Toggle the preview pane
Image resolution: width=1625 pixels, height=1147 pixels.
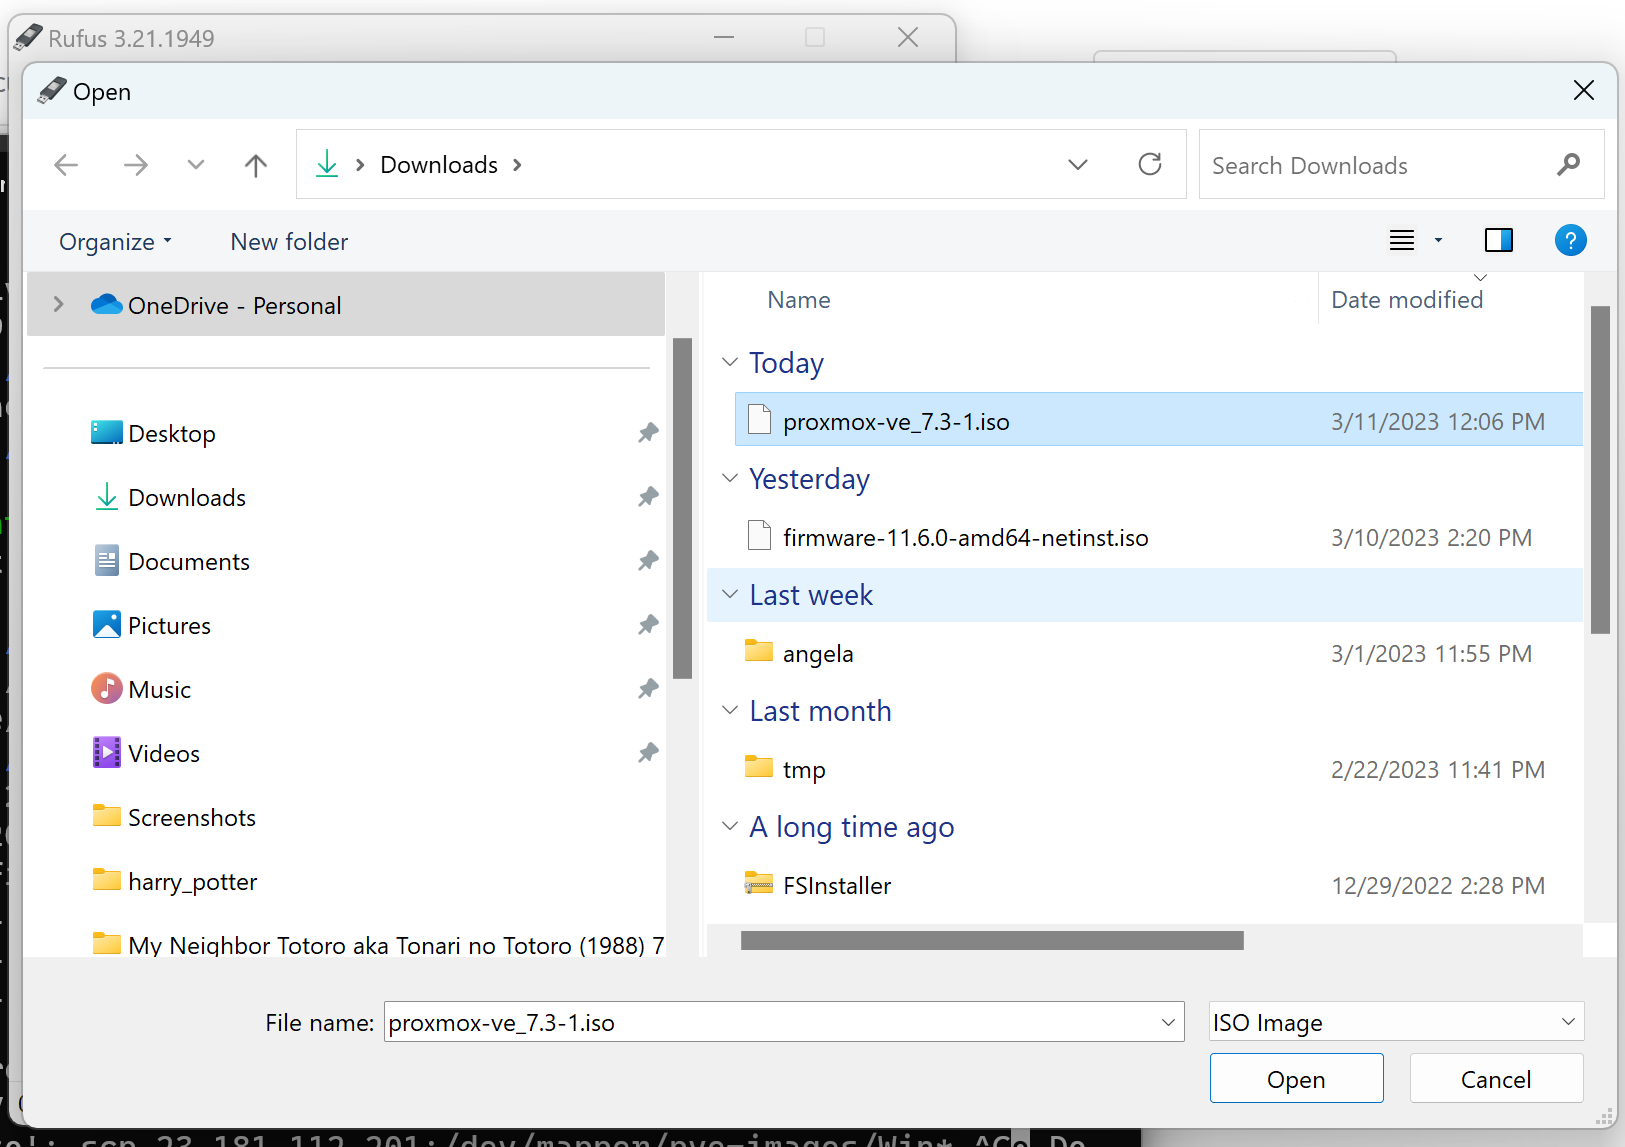tap(1498, 241)
